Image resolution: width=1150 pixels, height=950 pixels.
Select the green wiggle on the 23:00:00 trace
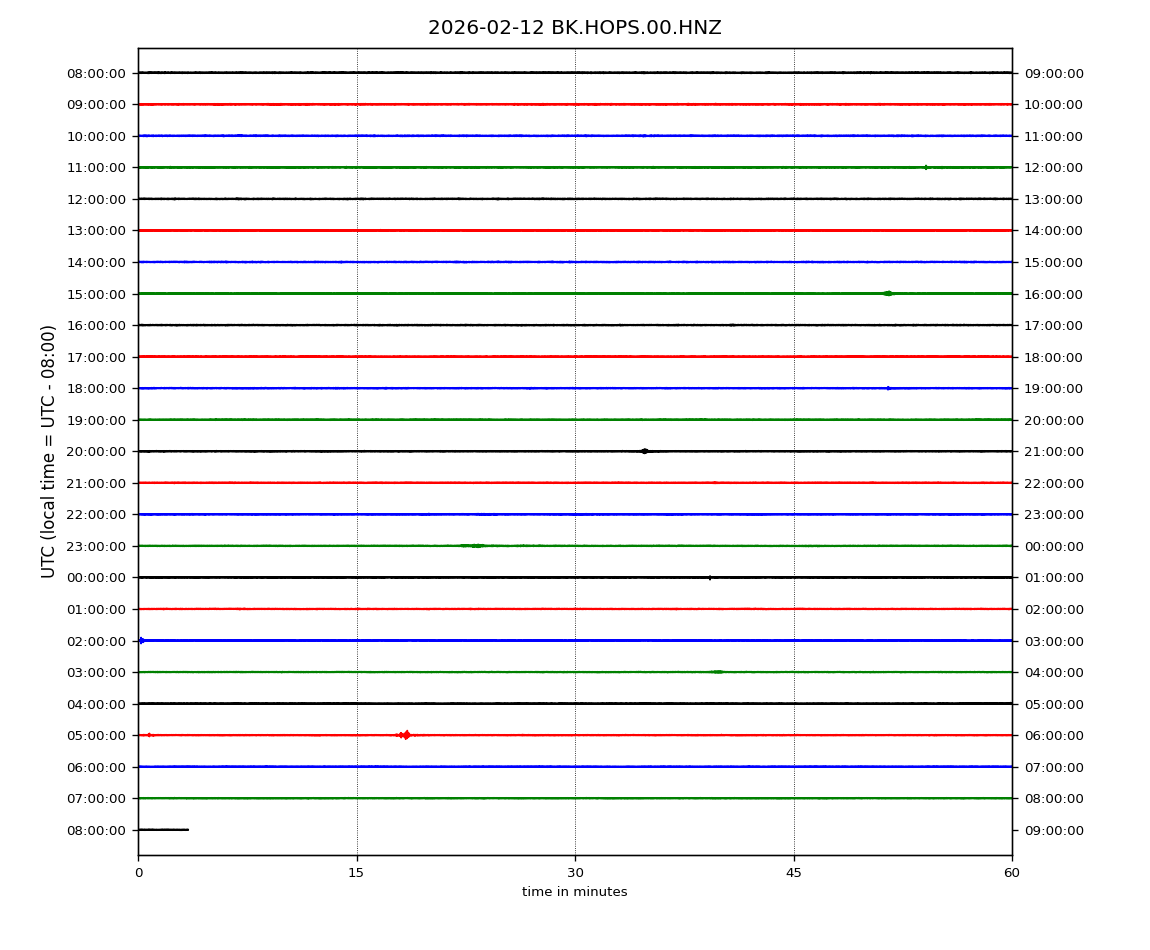[x=474, y=546]
